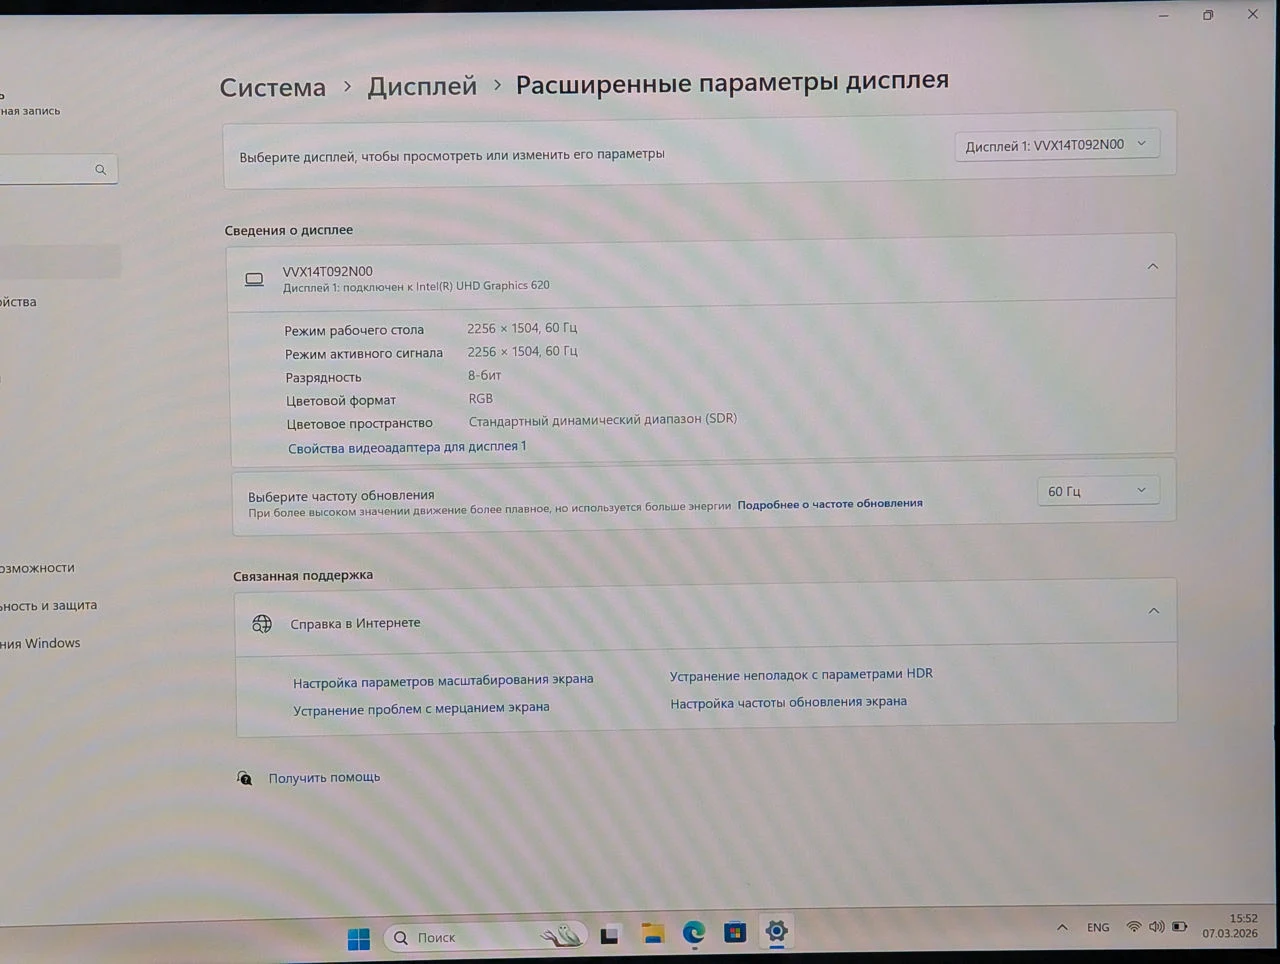The width and height of the screenshot is (1280, 964).
Task: Click the taskbar Поиск search box
Action: [485, 937]
